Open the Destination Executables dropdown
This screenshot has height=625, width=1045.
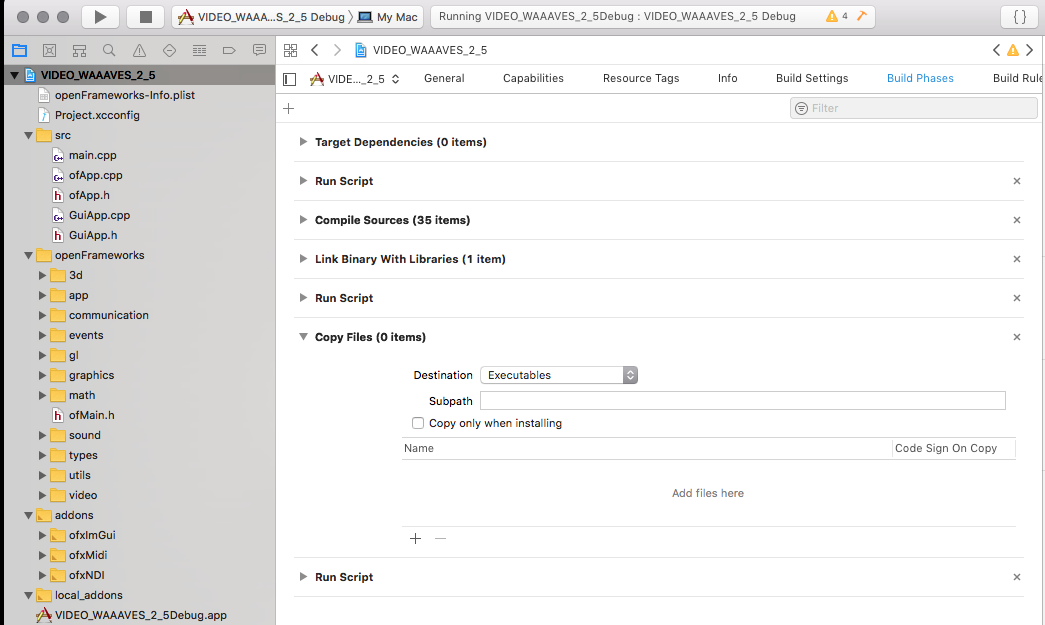coord(559,375)
